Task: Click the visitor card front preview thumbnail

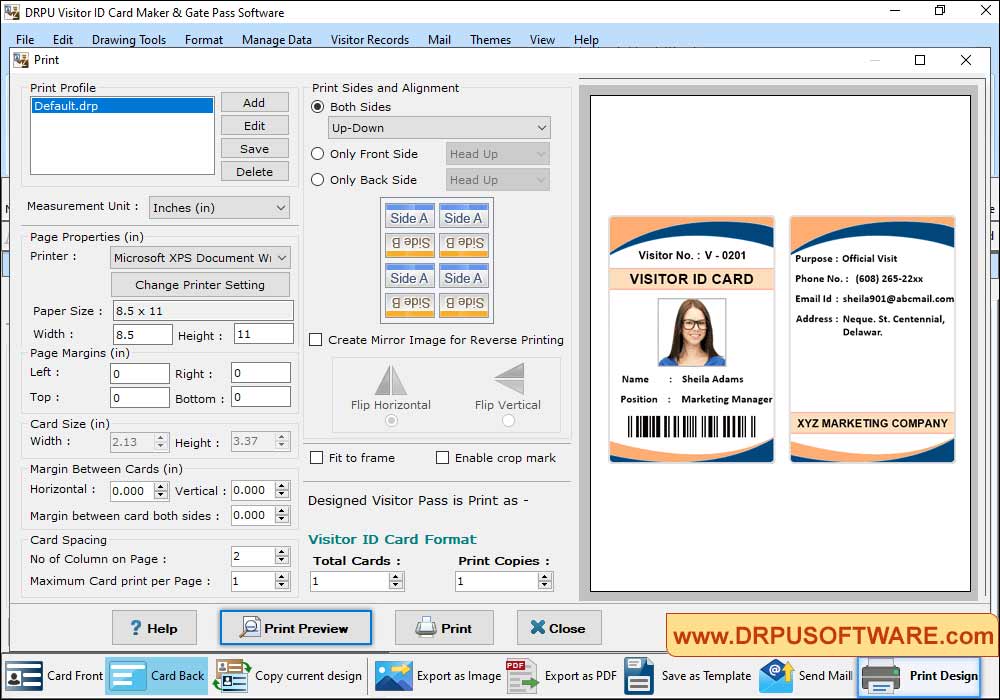Action: [x=691, y=339]
